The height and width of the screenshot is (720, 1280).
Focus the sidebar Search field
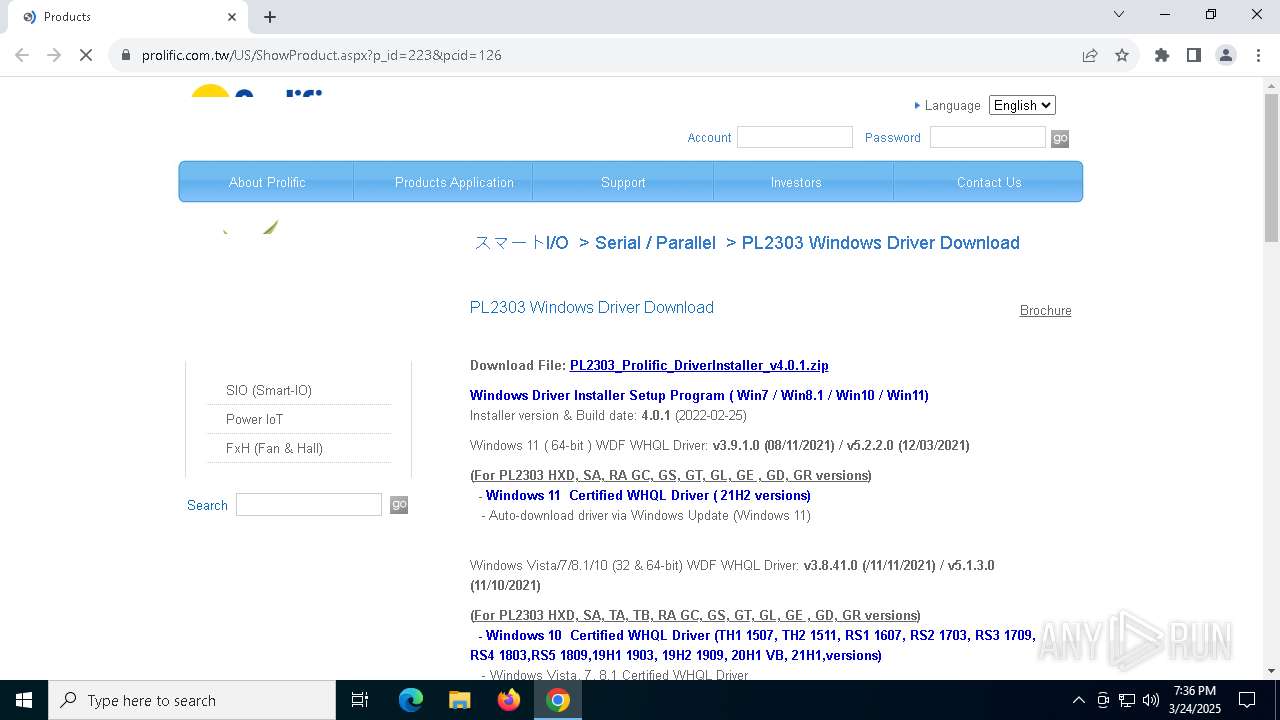coord(309,505)
